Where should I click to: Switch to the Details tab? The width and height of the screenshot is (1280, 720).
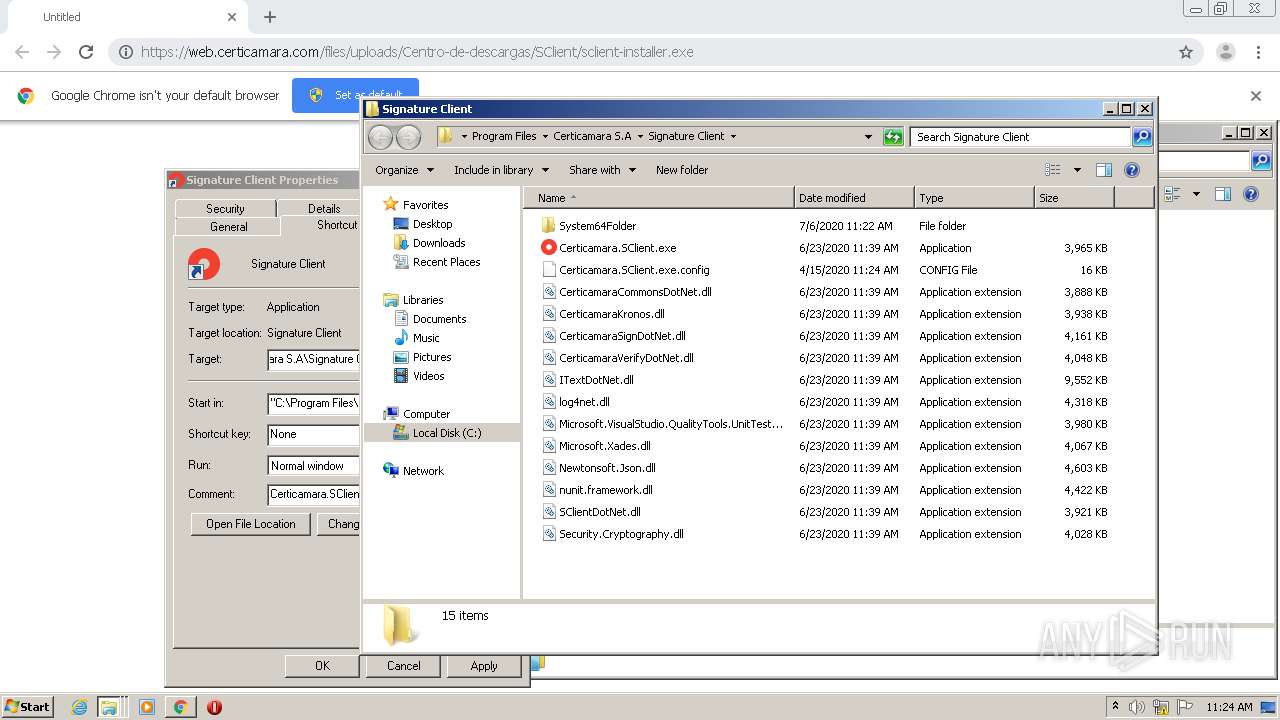[x=323, y=208]
